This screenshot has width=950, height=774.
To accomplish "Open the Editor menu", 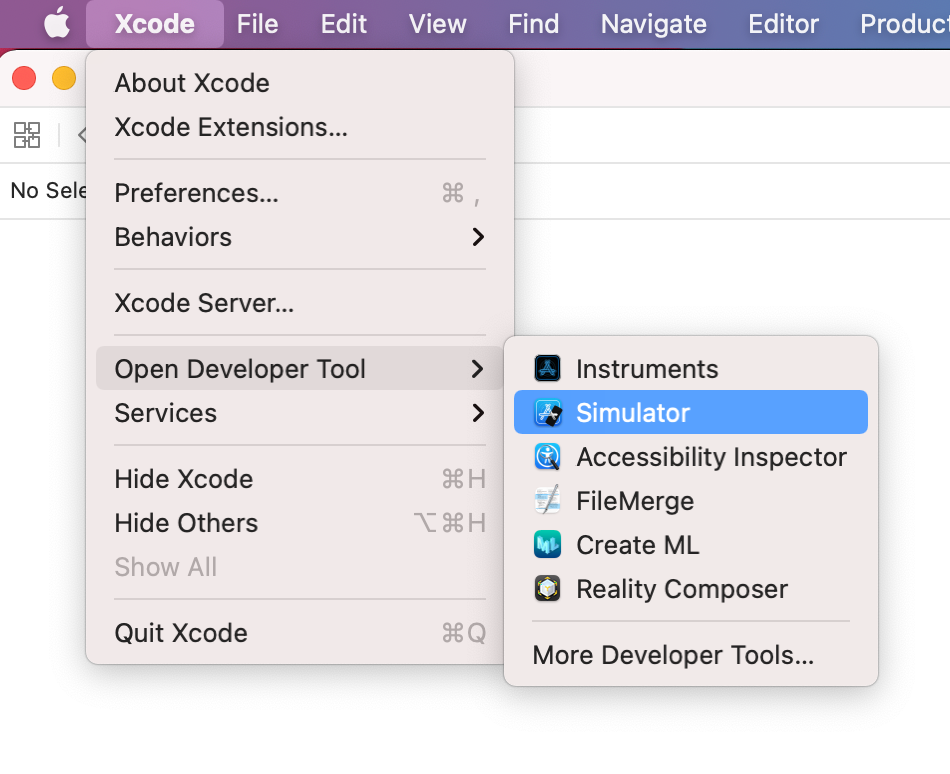I will (x=783, y=23).
